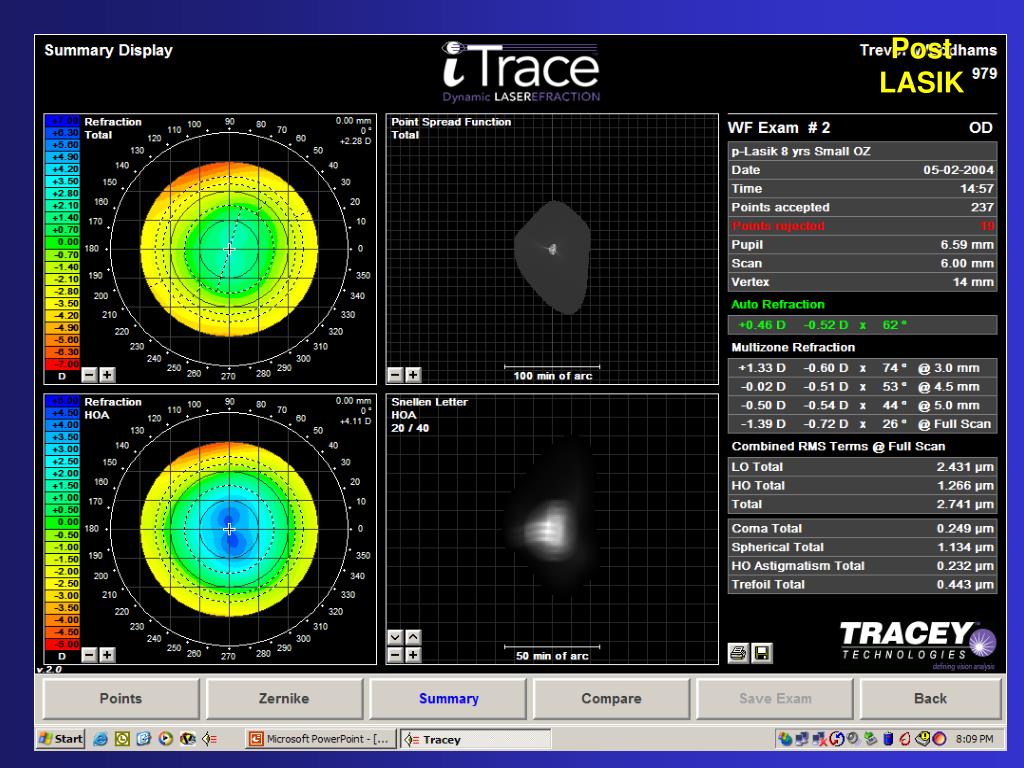This screenshot has height=768, width=1024.
Task: Zoom out the Snellen Letter panel with minus
Action: [x=395, y=655]
